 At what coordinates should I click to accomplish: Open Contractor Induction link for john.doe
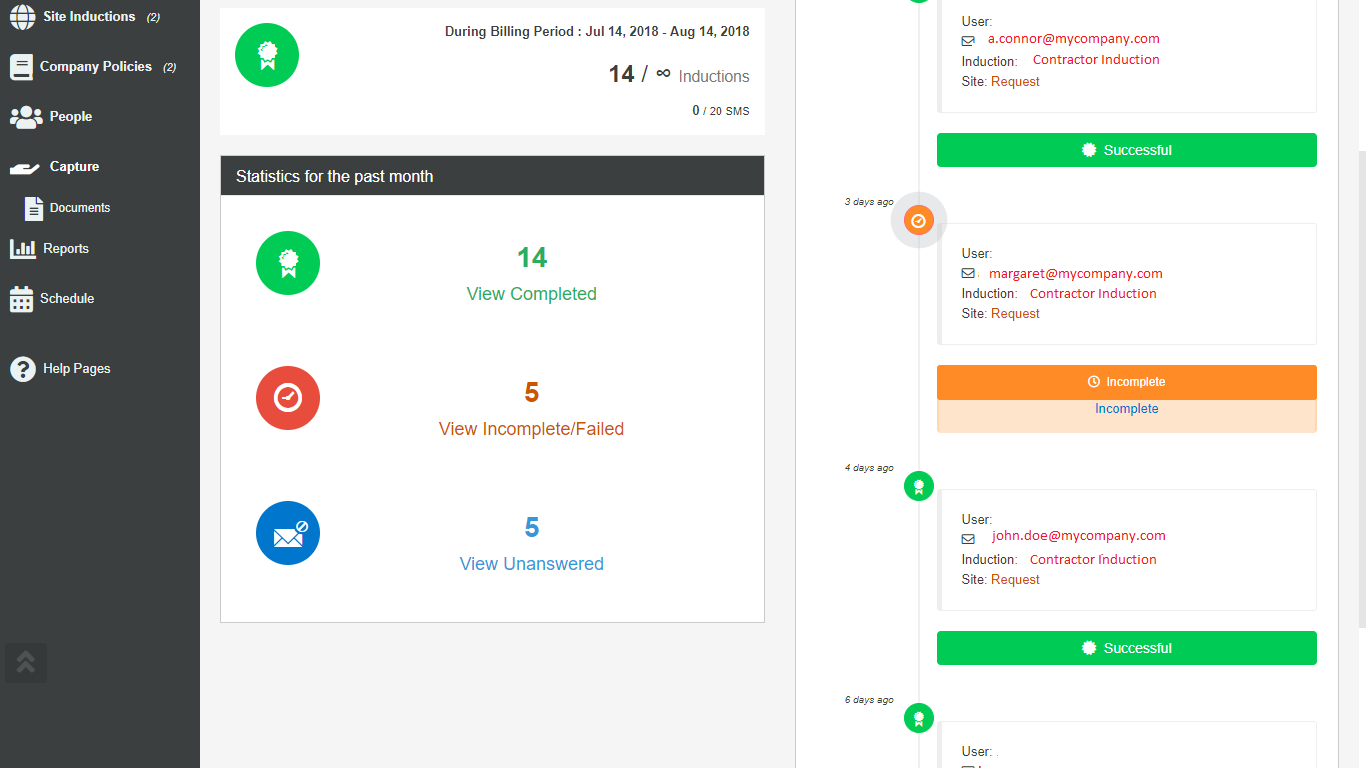[x=1093, y=560]
